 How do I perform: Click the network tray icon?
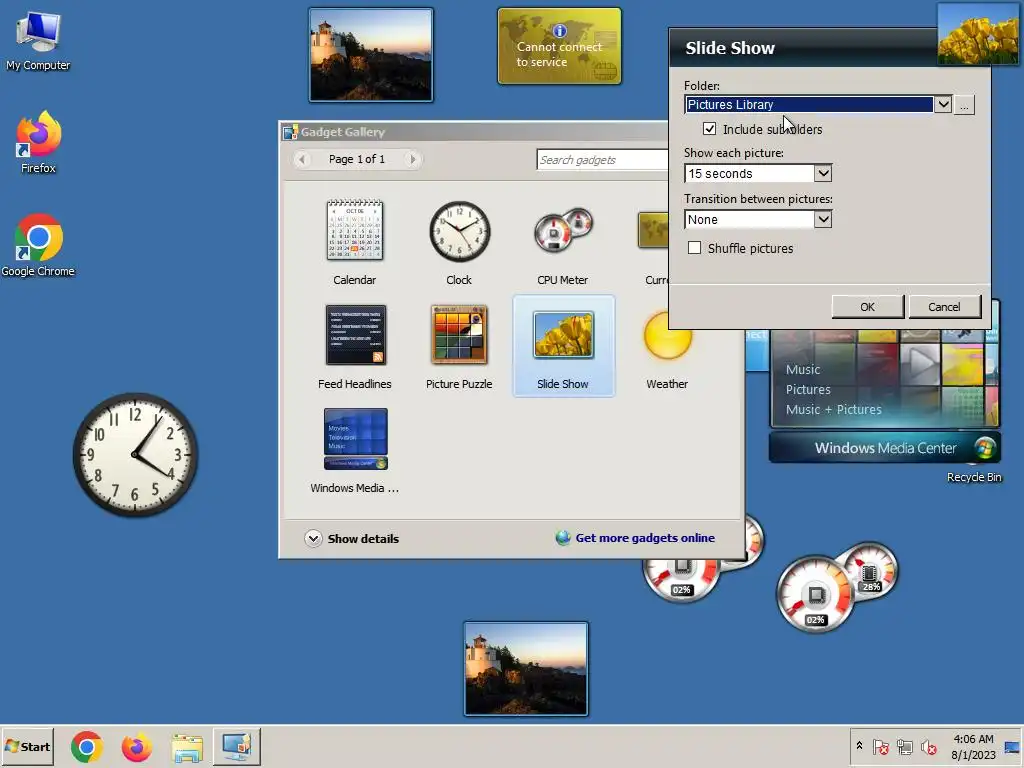pyautogui.click(x=904, y=746)
